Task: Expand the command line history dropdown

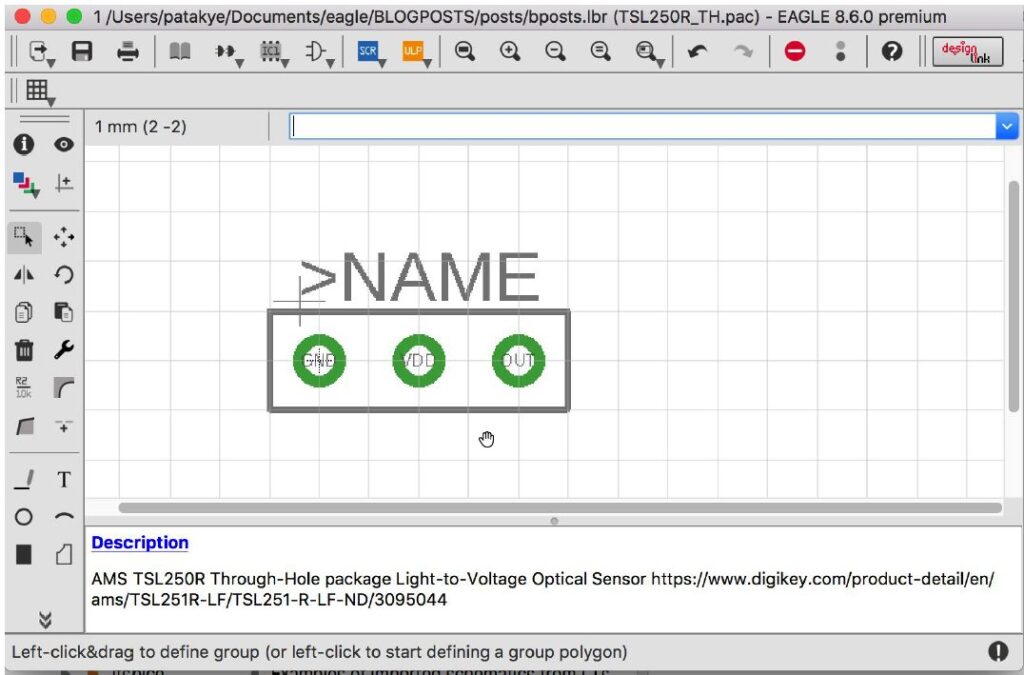Action: click(1006, 126)
